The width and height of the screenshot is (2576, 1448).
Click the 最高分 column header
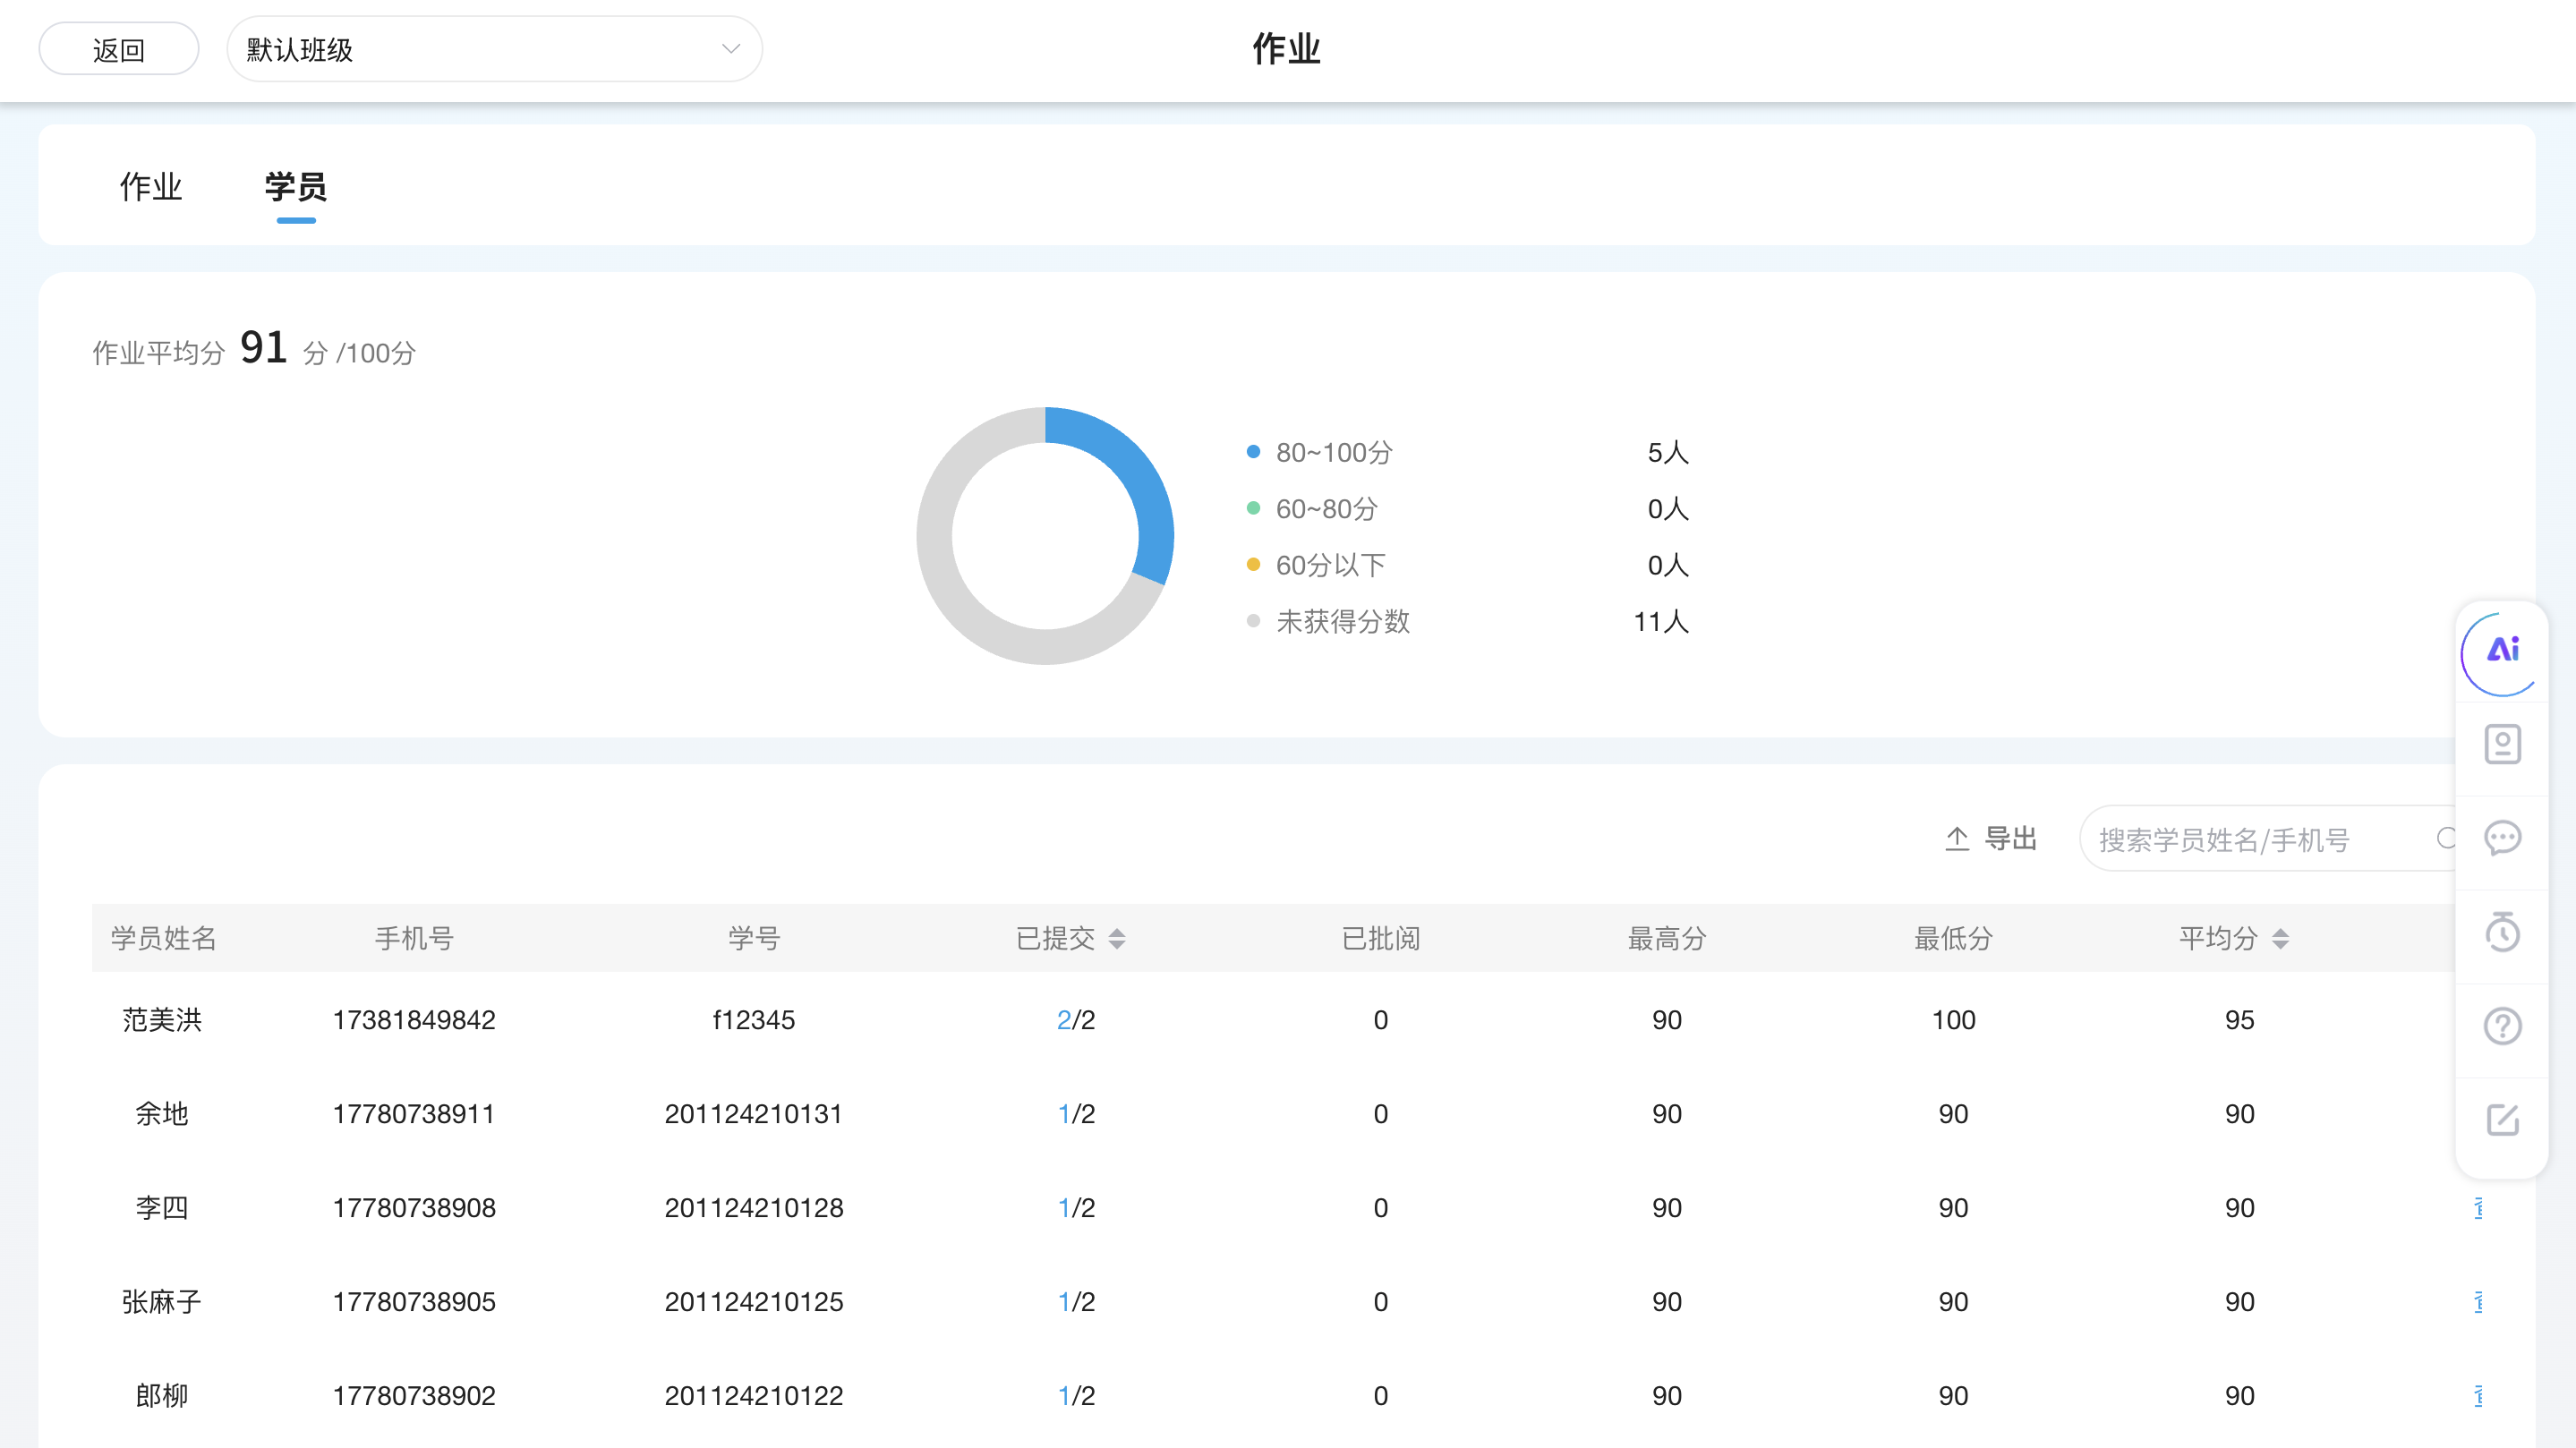pos(1667,938)
